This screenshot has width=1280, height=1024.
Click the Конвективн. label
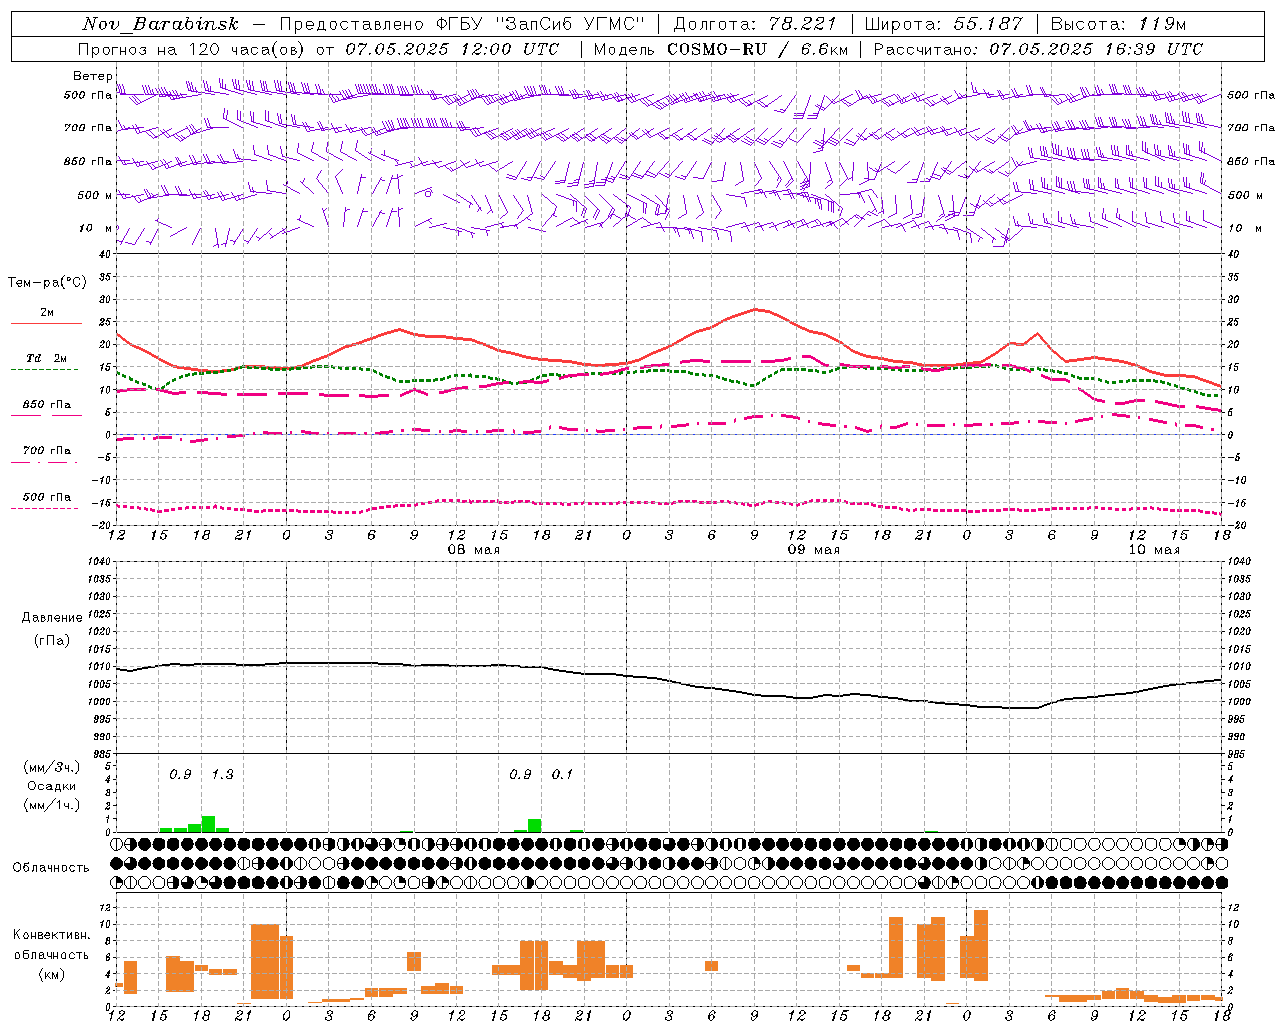tap(51, 935)
